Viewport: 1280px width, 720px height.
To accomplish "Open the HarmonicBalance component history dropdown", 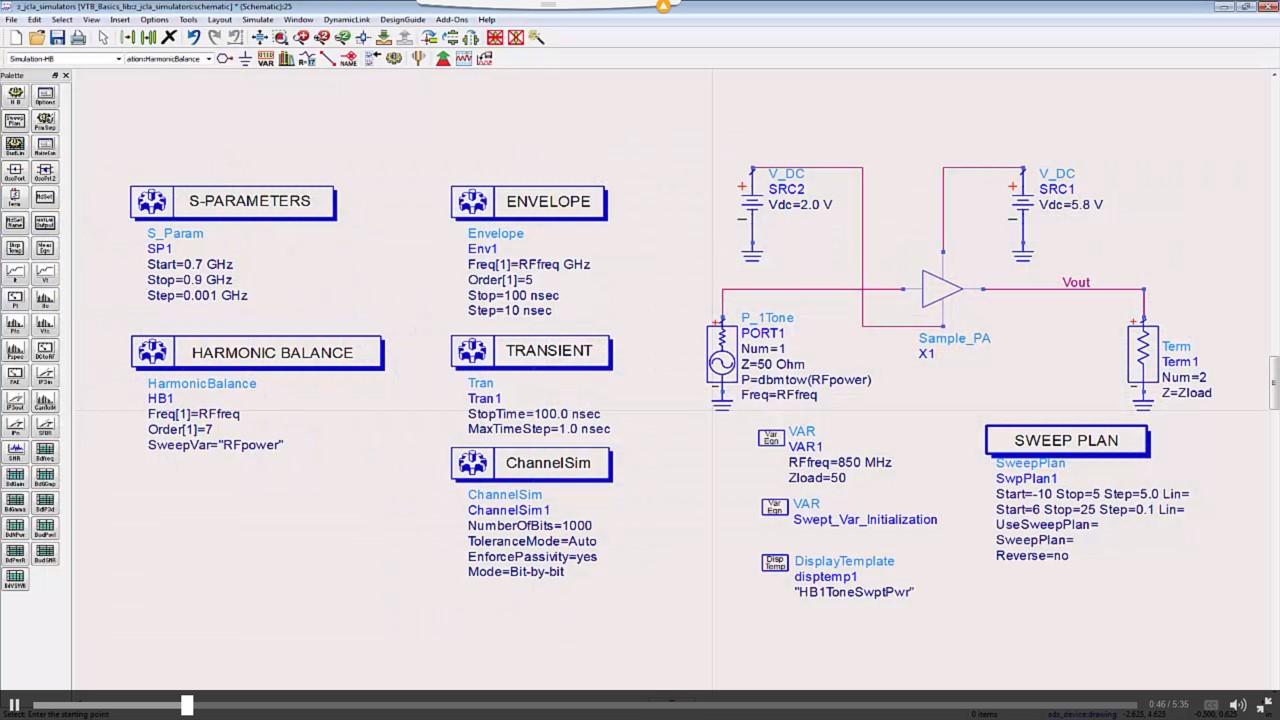I will [209, 58].
